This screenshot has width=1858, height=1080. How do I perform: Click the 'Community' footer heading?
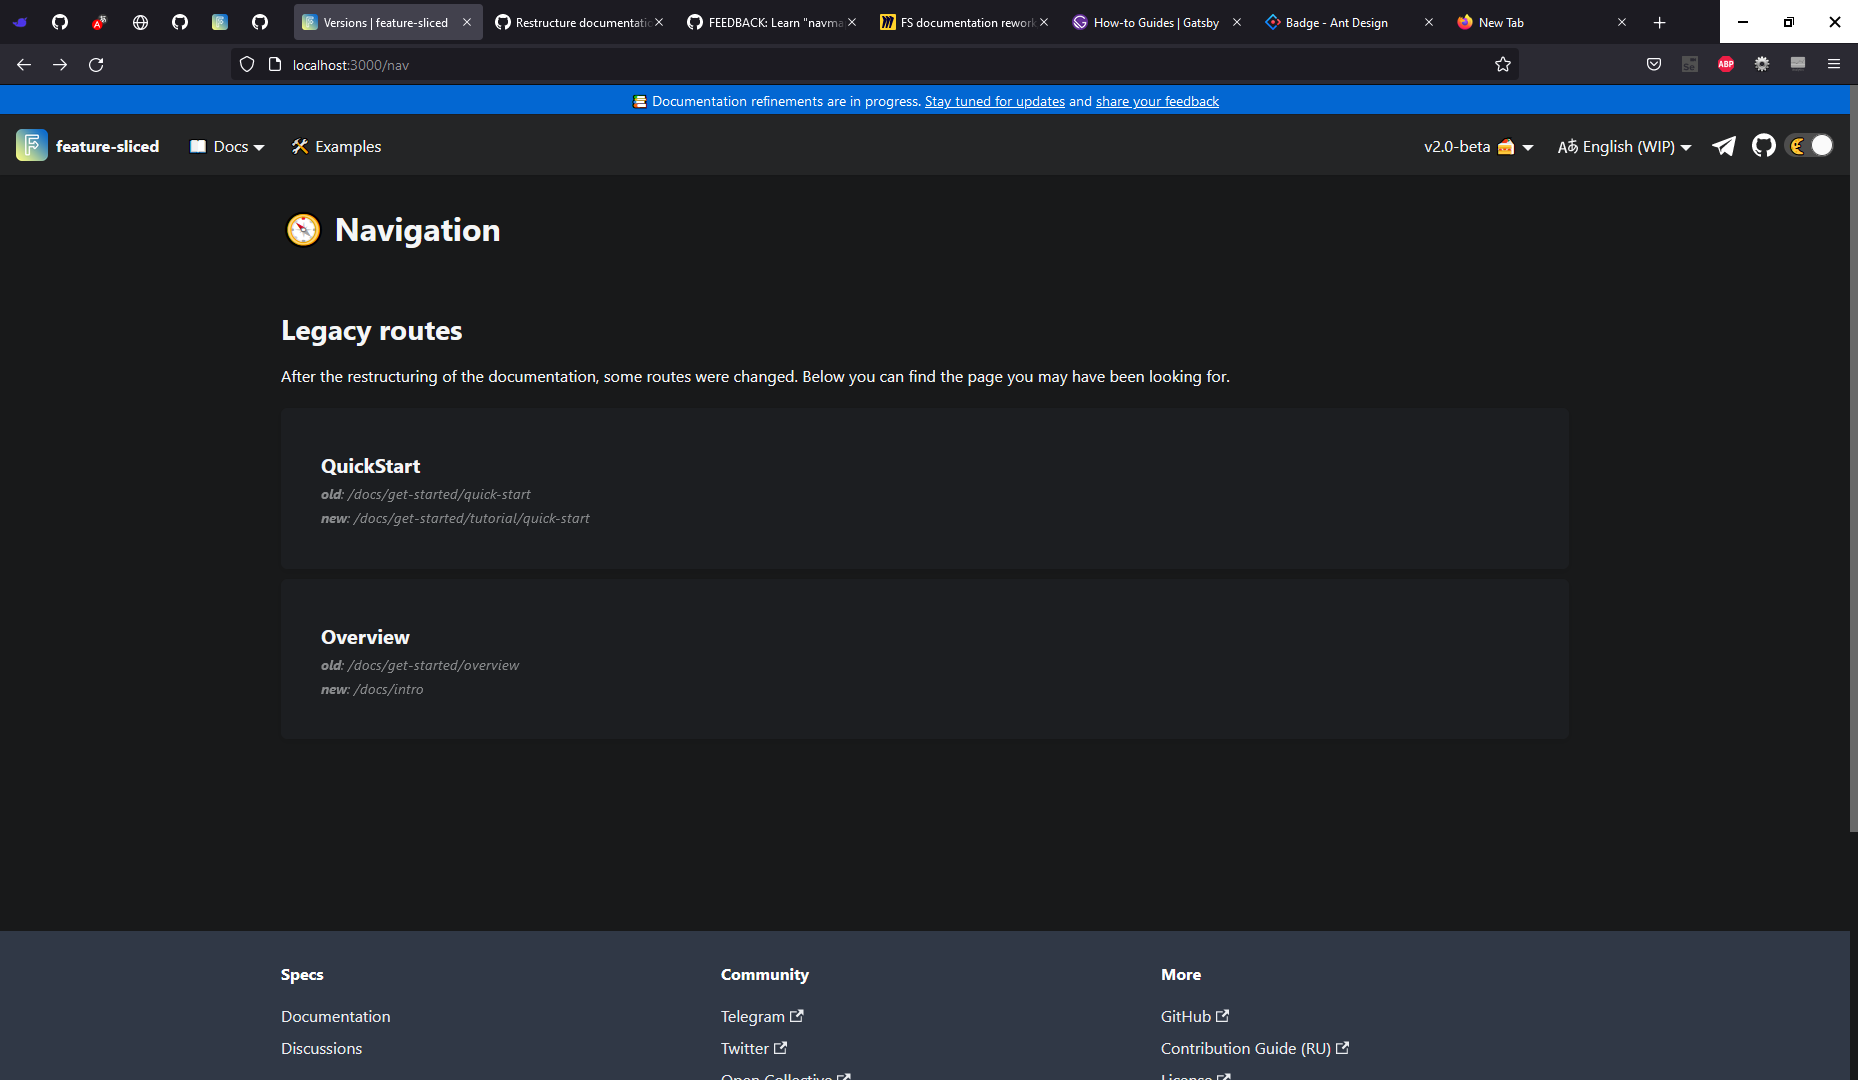point(765,974)
